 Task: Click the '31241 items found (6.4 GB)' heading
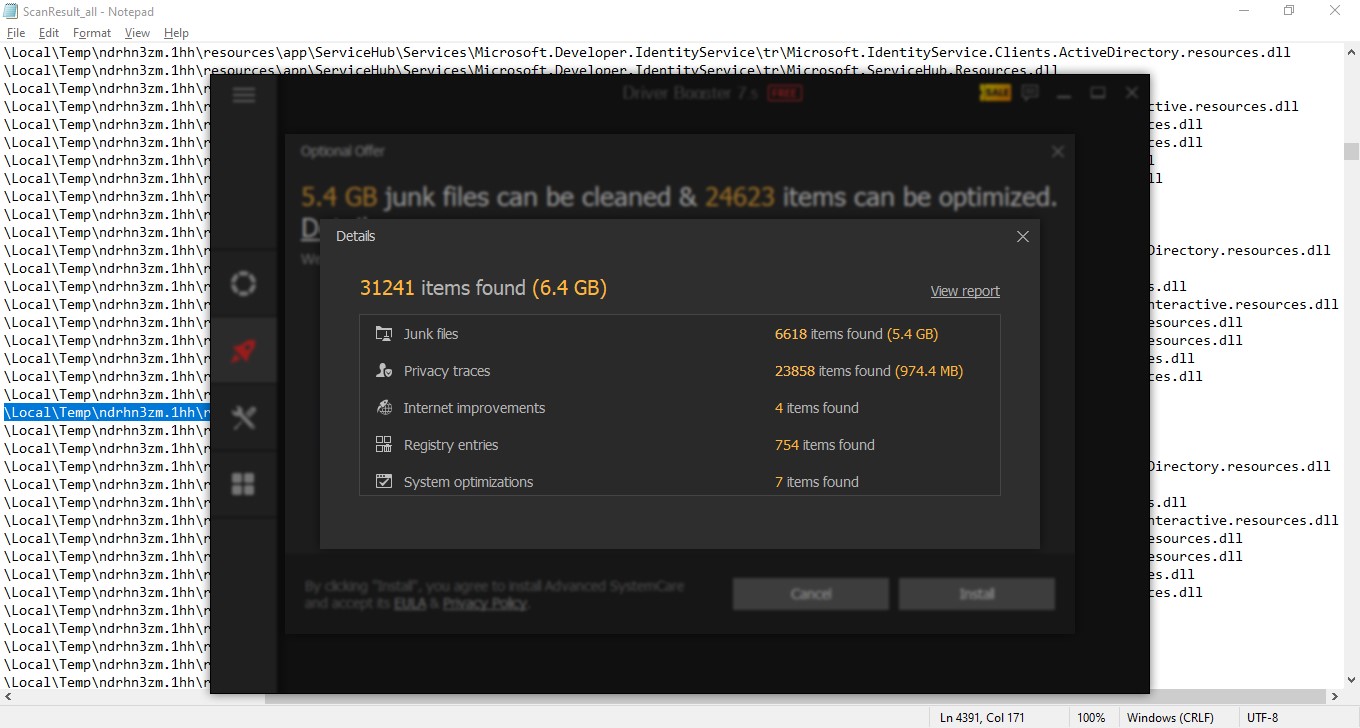483,288
